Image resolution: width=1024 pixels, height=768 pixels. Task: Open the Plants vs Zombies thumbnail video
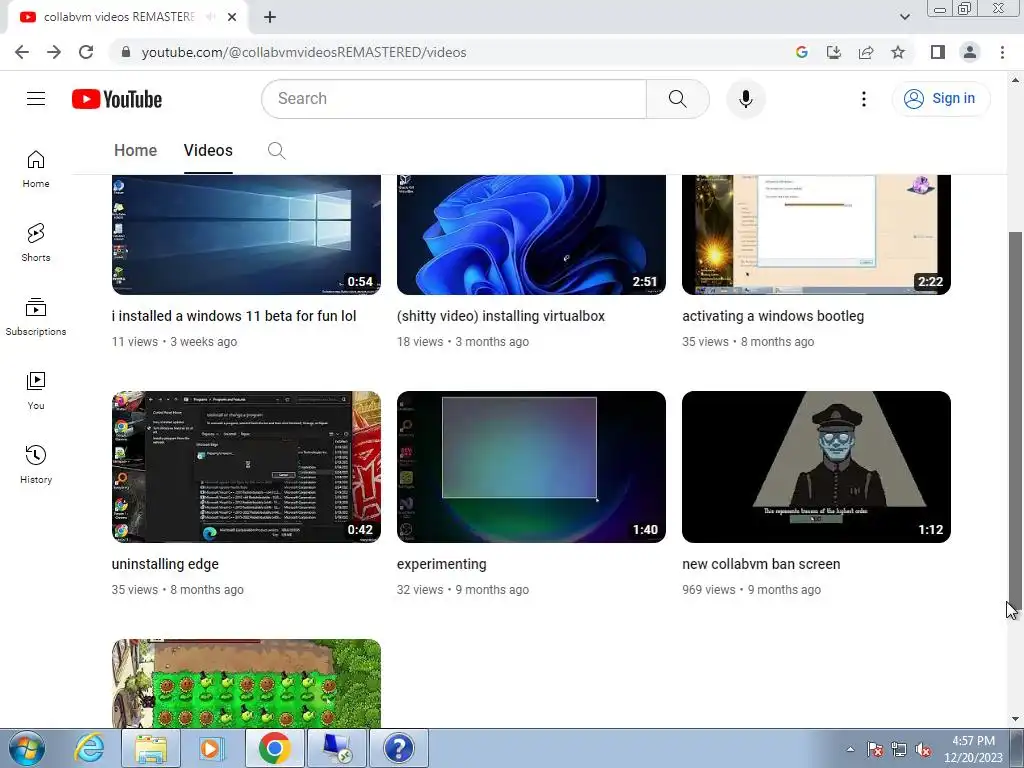pyautogui.click(x=246, y=683)
